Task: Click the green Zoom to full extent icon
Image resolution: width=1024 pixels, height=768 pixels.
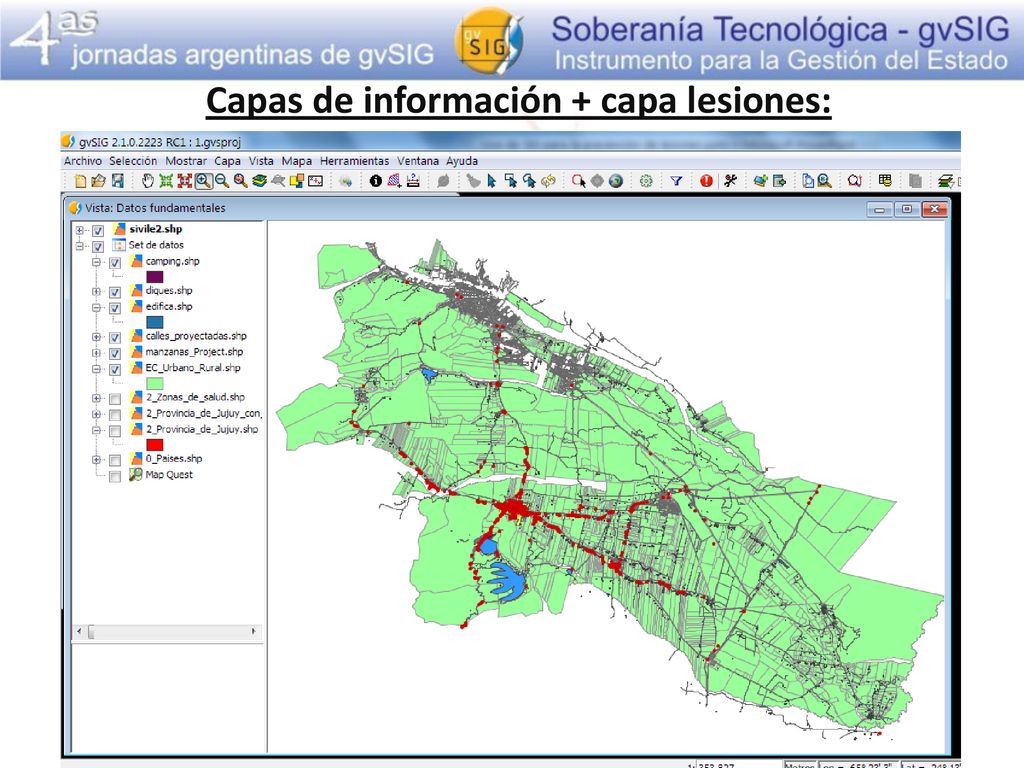Action: [167, 181]
